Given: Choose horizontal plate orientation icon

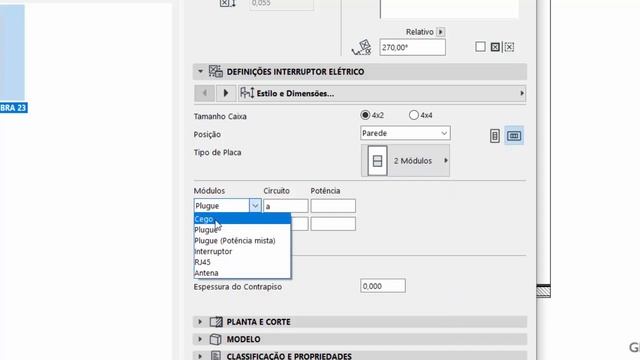Looking at the screenshot, I should point(514,136).
